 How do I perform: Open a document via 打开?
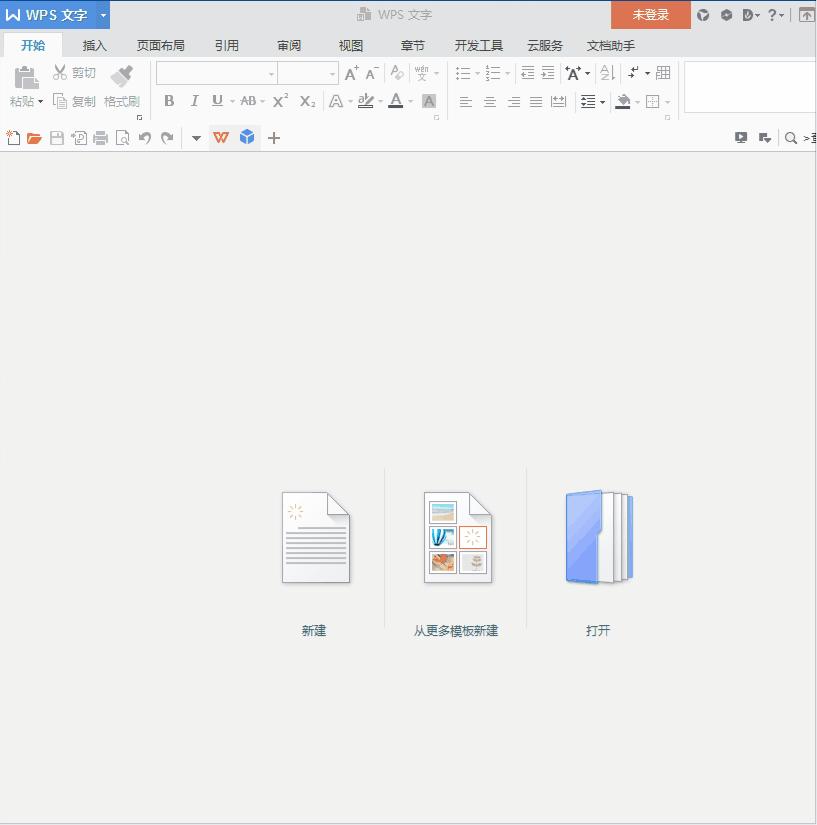[x=597, y=537]
